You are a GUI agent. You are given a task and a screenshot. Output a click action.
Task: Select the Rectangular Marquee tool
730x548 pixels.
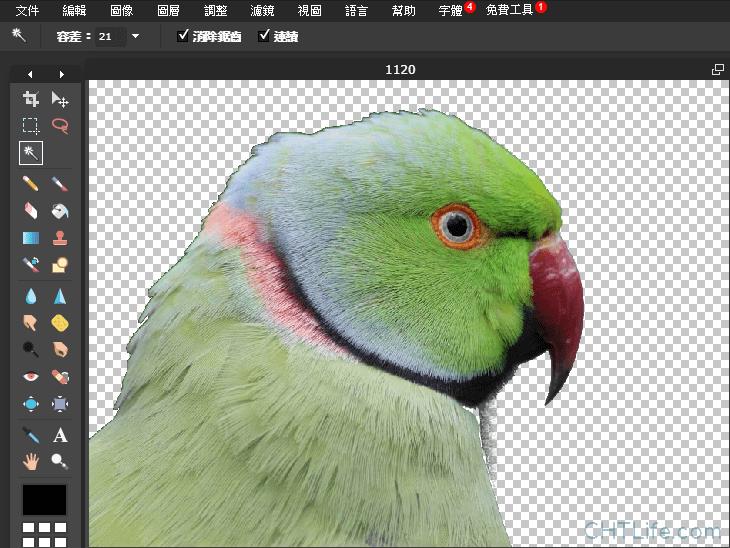31,126
